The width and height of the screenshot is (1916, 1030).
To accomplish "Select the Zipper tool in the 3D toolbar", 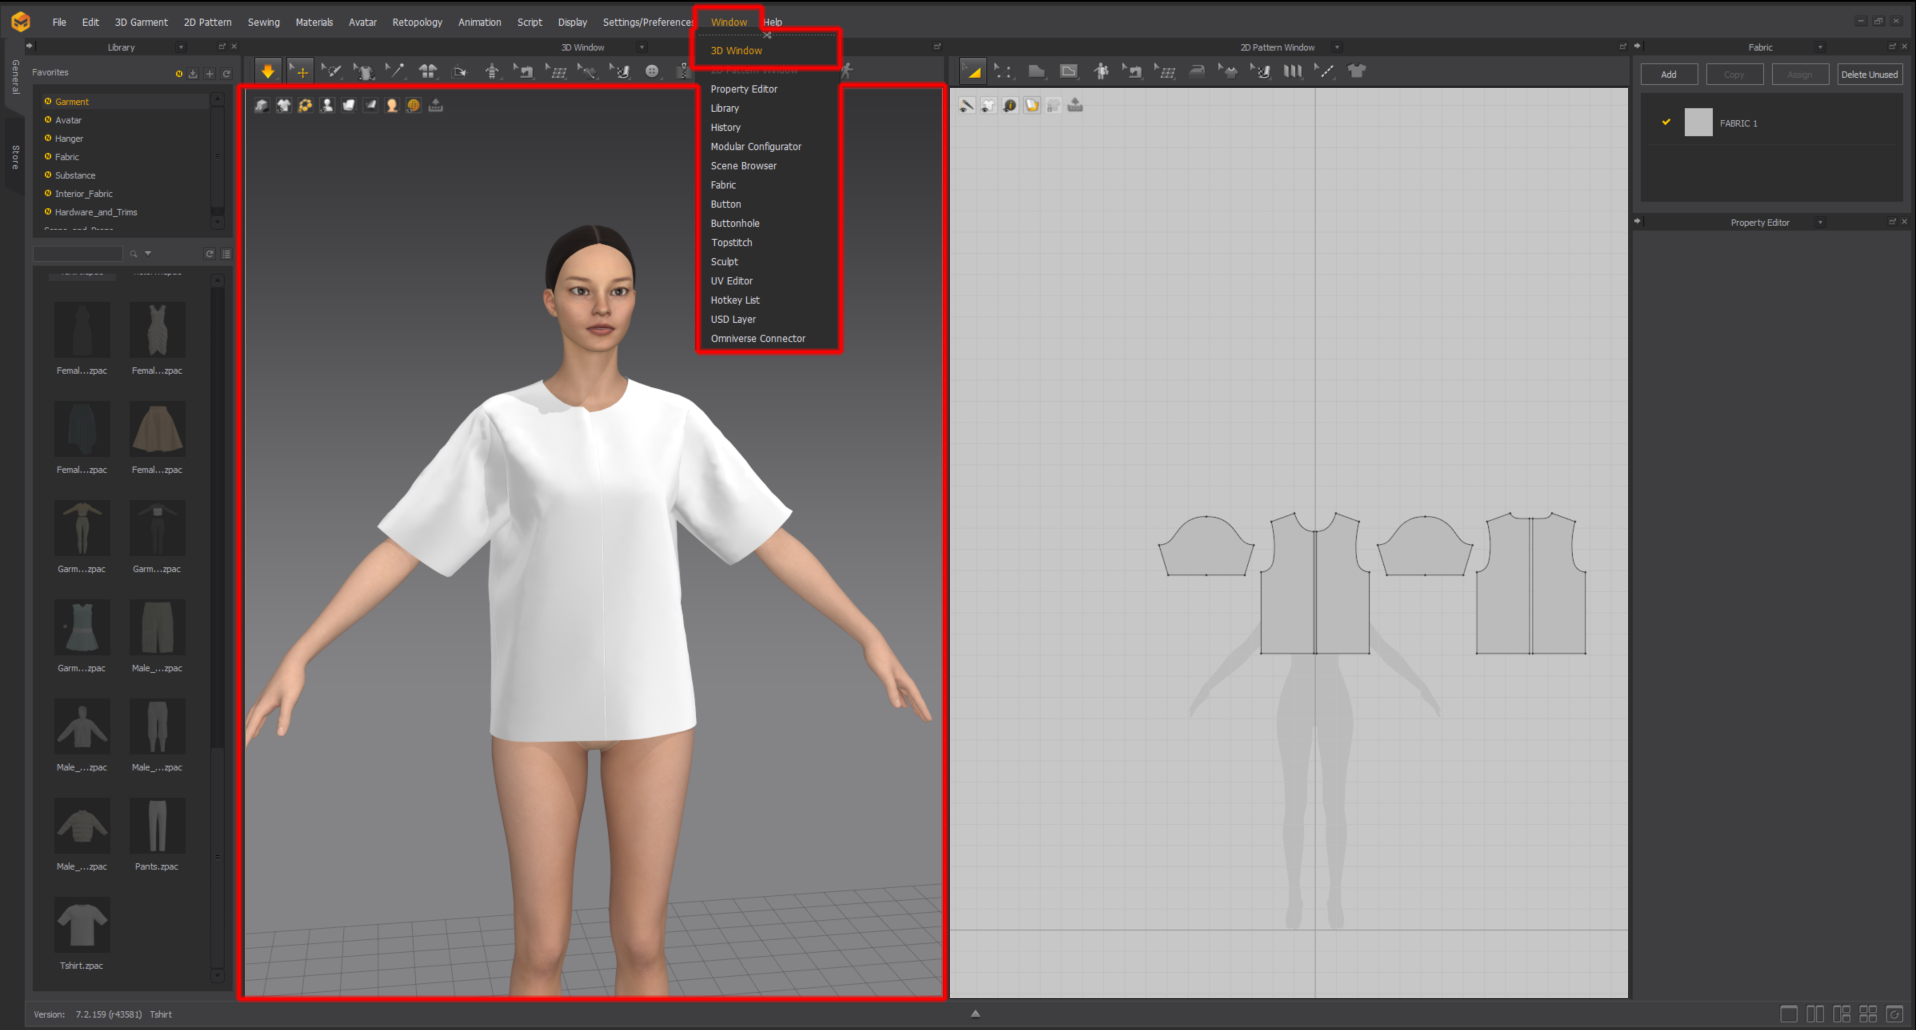I will (x=684, y=71).
